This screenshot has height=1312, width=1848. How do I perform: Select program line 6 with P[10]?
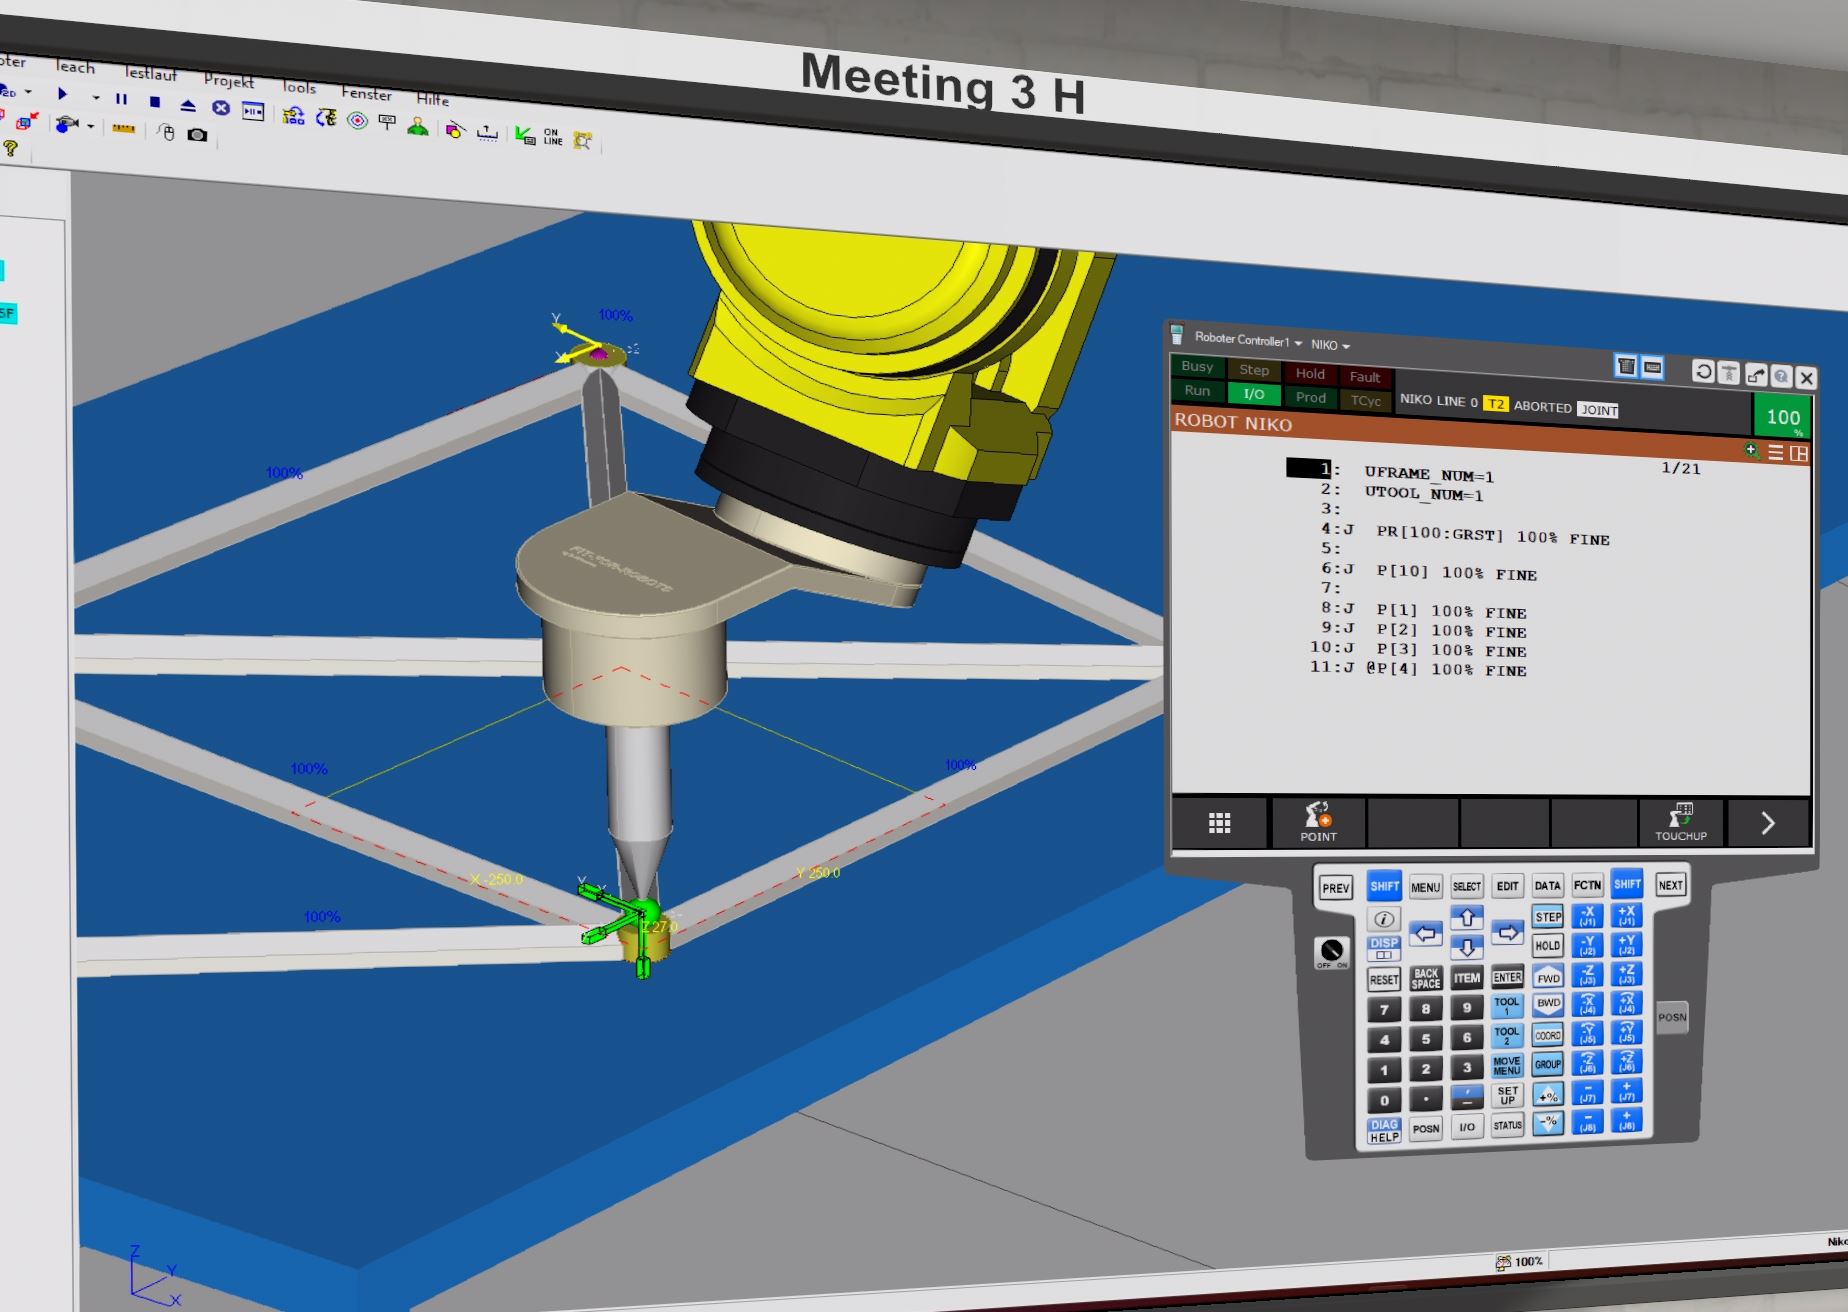pos(1429,572)
